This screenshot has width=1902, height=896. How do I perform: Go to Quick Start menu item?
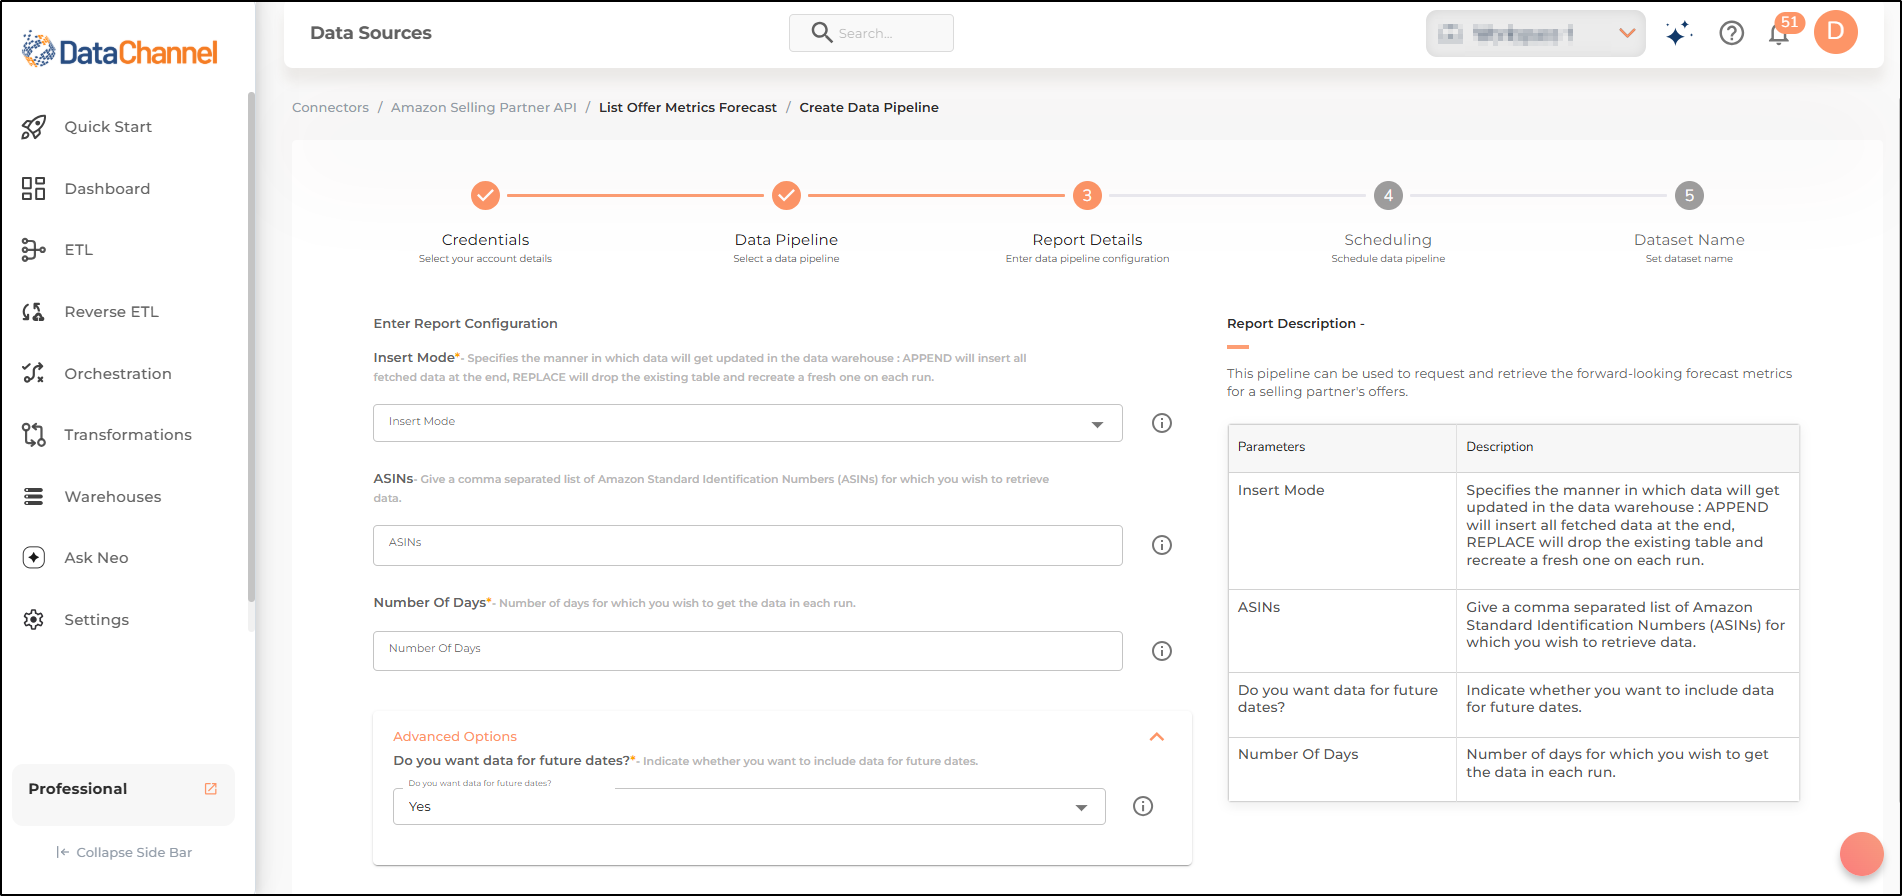pyautogui.click(x=108, y=127)
